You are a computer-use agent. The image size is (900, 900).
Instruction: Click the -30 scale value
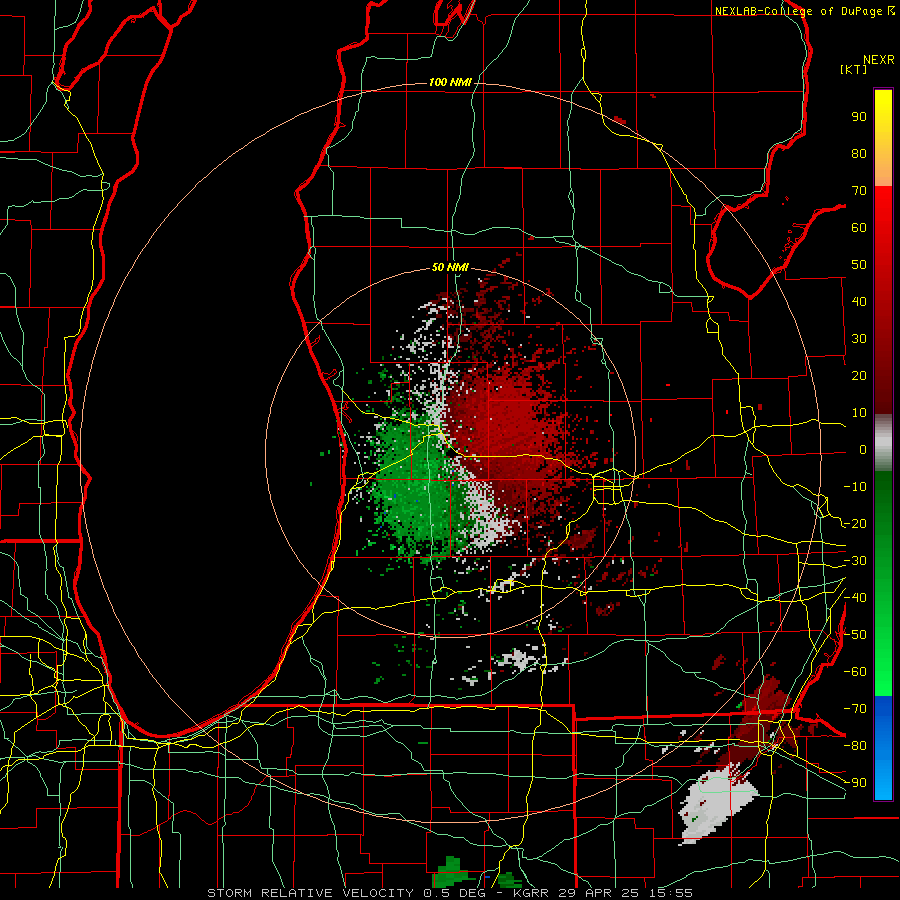855,561
